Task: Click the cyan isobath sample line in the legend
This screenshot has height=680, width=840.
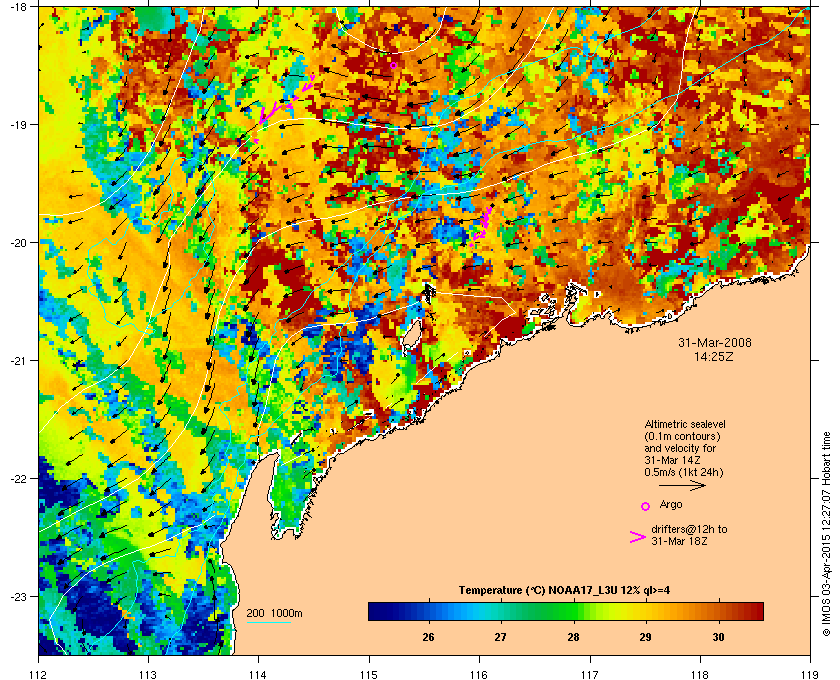Action: click(268, 622)
